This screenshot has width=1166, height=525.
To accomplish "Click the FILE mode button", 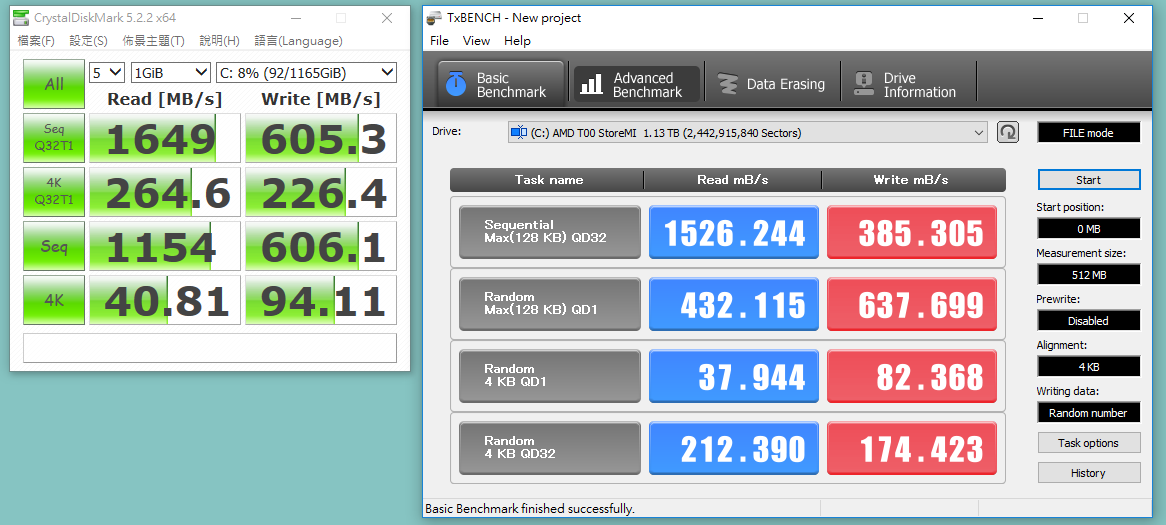I will tap(1089, 132).
